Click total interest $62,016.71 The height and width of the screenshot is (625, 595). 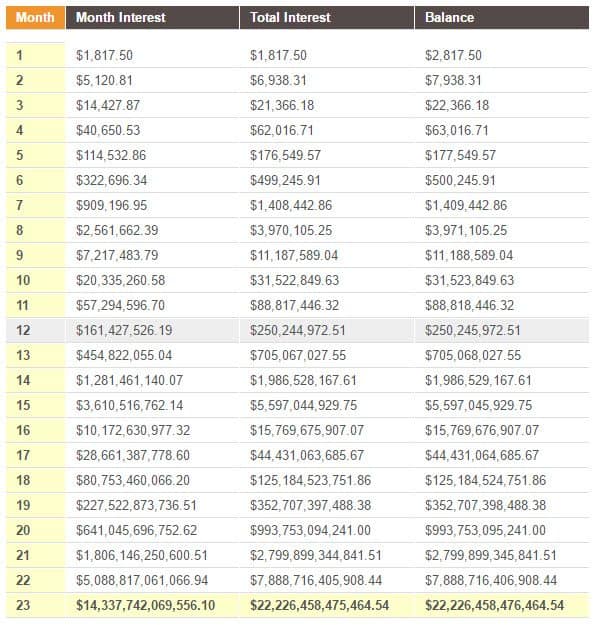pos(281,130)
